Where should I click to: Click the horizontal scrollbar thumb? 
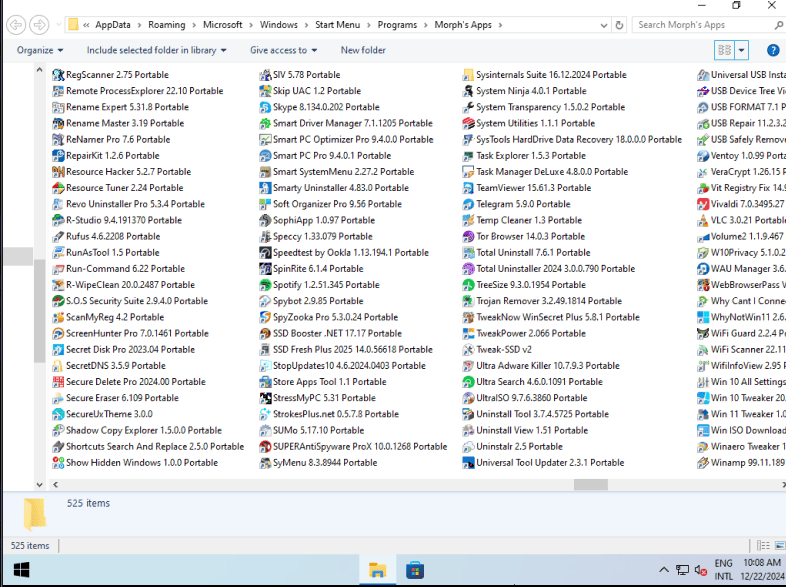tap(591, 485)
